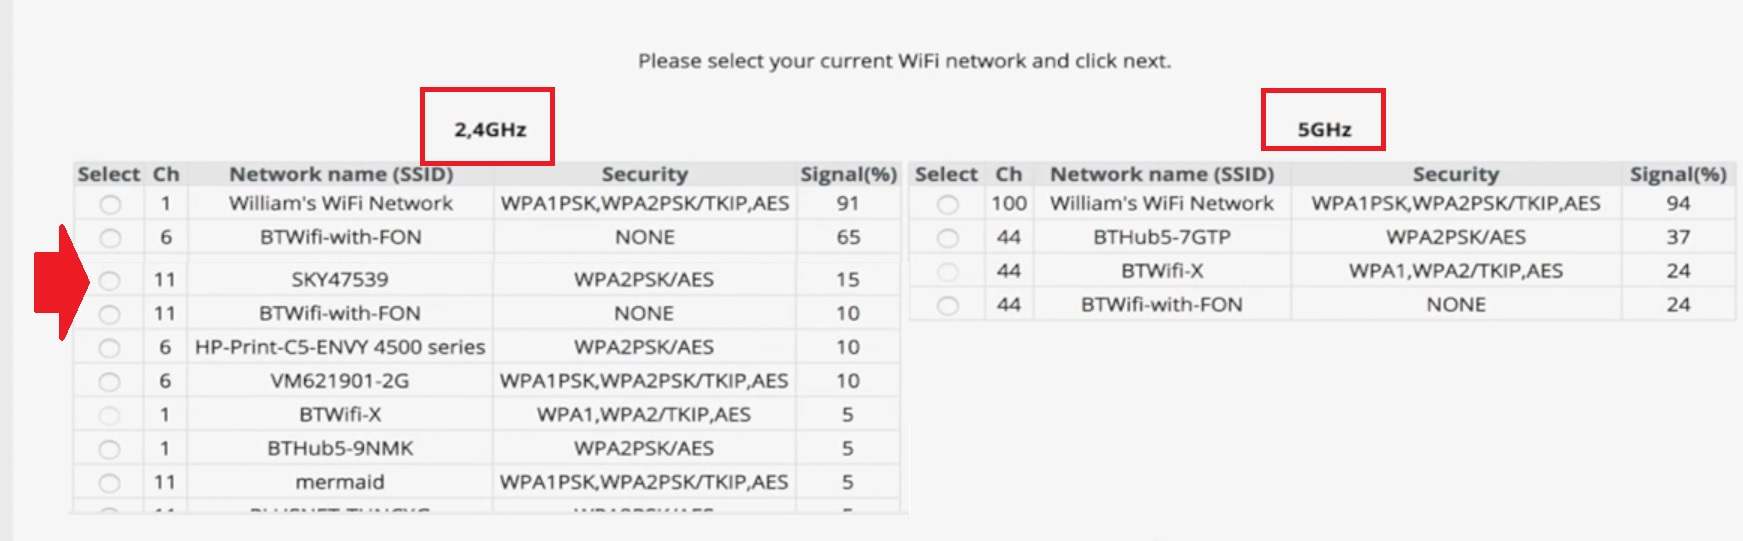Select William's WiFi Network radio on 2.4GHz
This screenshot has width=1743, height=541.
tap(110, 204)
